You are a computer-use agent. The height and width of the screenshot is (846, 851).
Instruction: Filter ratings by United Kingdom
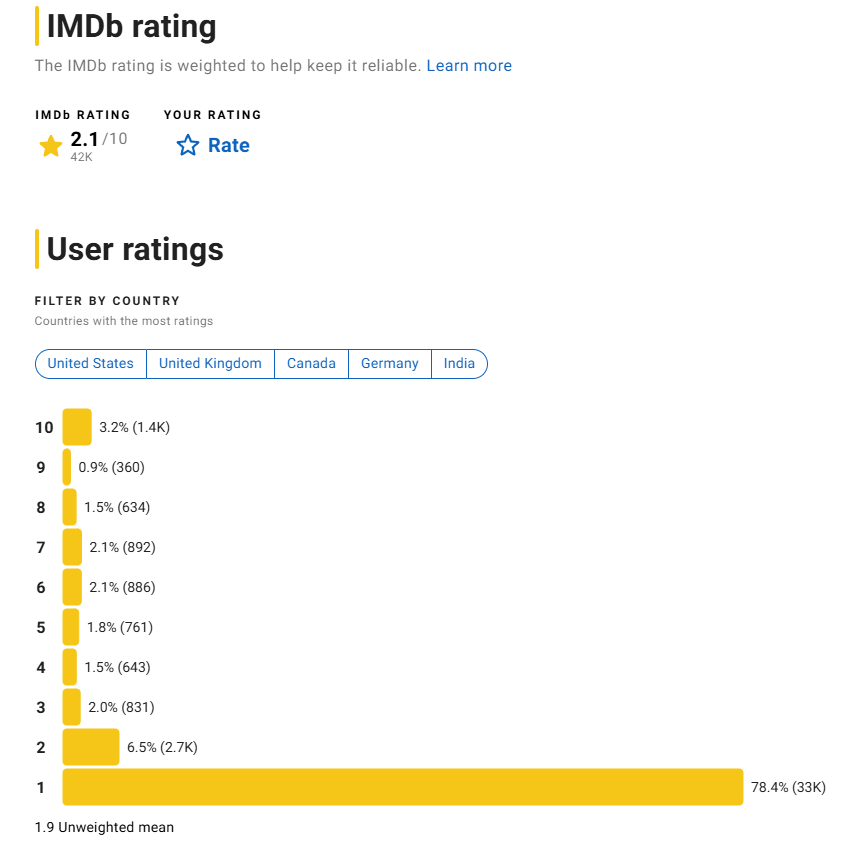pyautogui.click(x=210, y=363)
